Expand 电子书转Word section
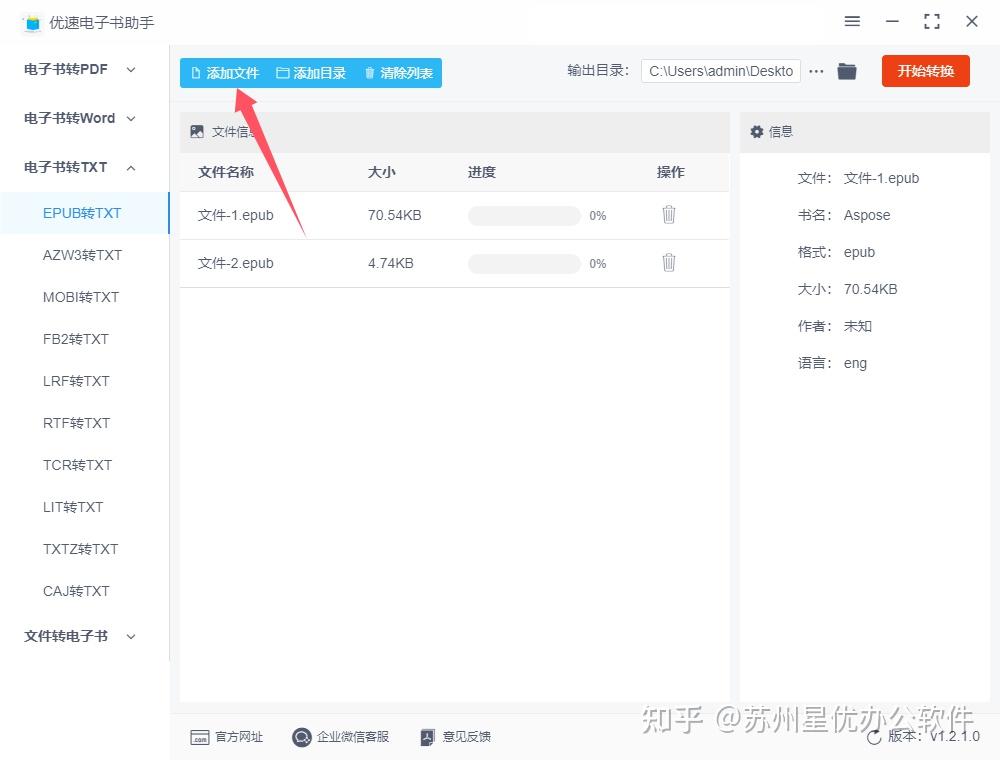 (80, 119)
